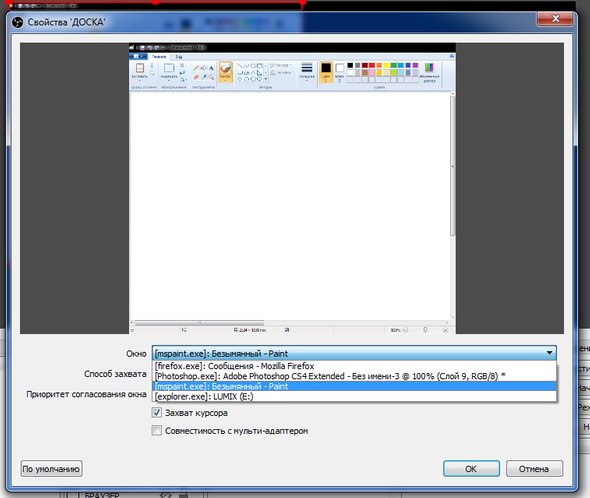The image size is (590, 498).
Task: Click the Paste clipboard icon in Paint preview
Action: pos(140,68)
